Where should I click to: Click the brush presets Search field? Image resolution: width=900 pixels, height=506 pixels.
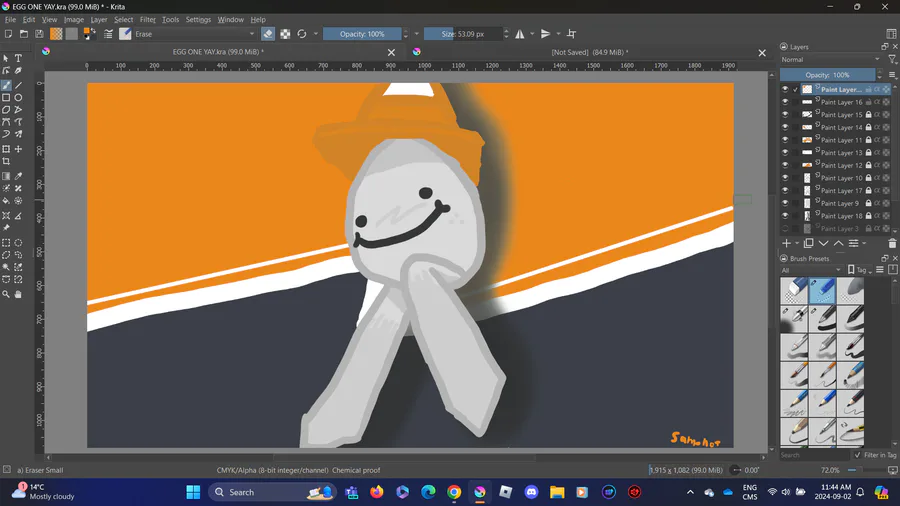click(812, 455)
